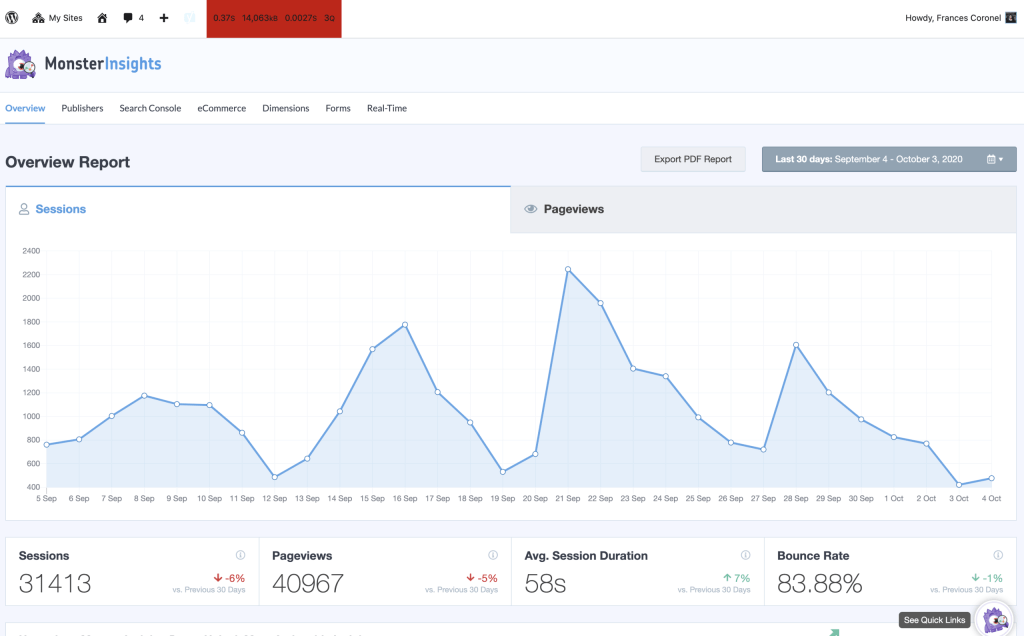Expand the Last 30 days date range dropdown

click(888, 159)
